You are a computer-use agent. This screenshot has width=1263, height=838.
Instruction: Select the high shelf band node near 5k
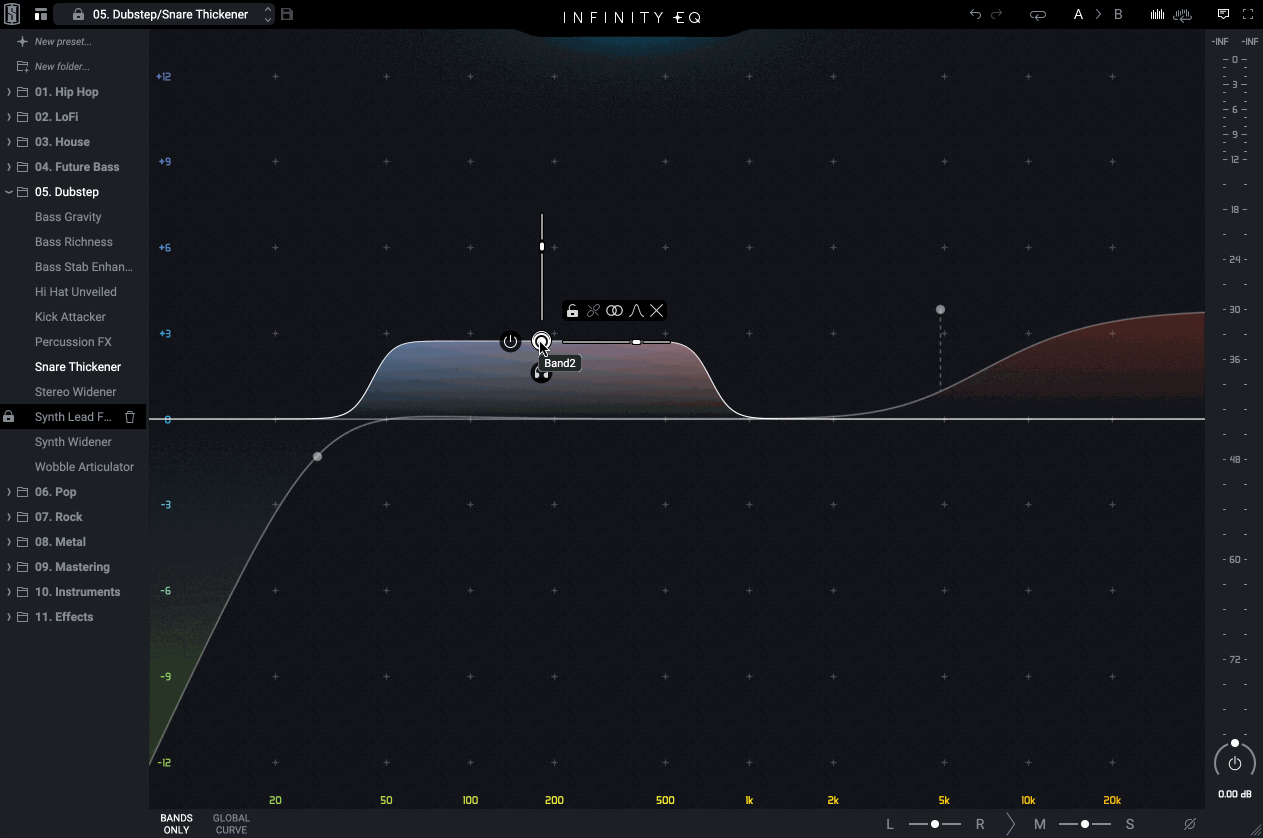pyautogui.click(x=940, y=310)
